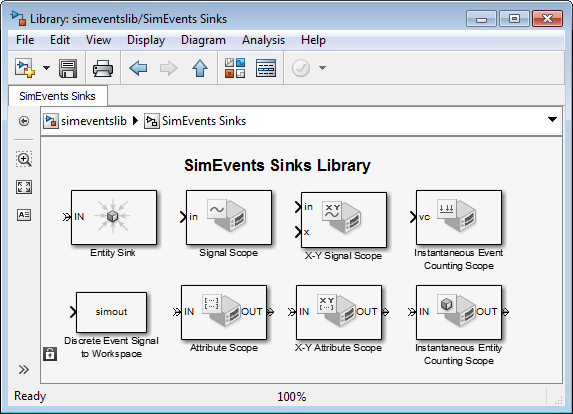Go back with the blue left arrow

(138, 68)
